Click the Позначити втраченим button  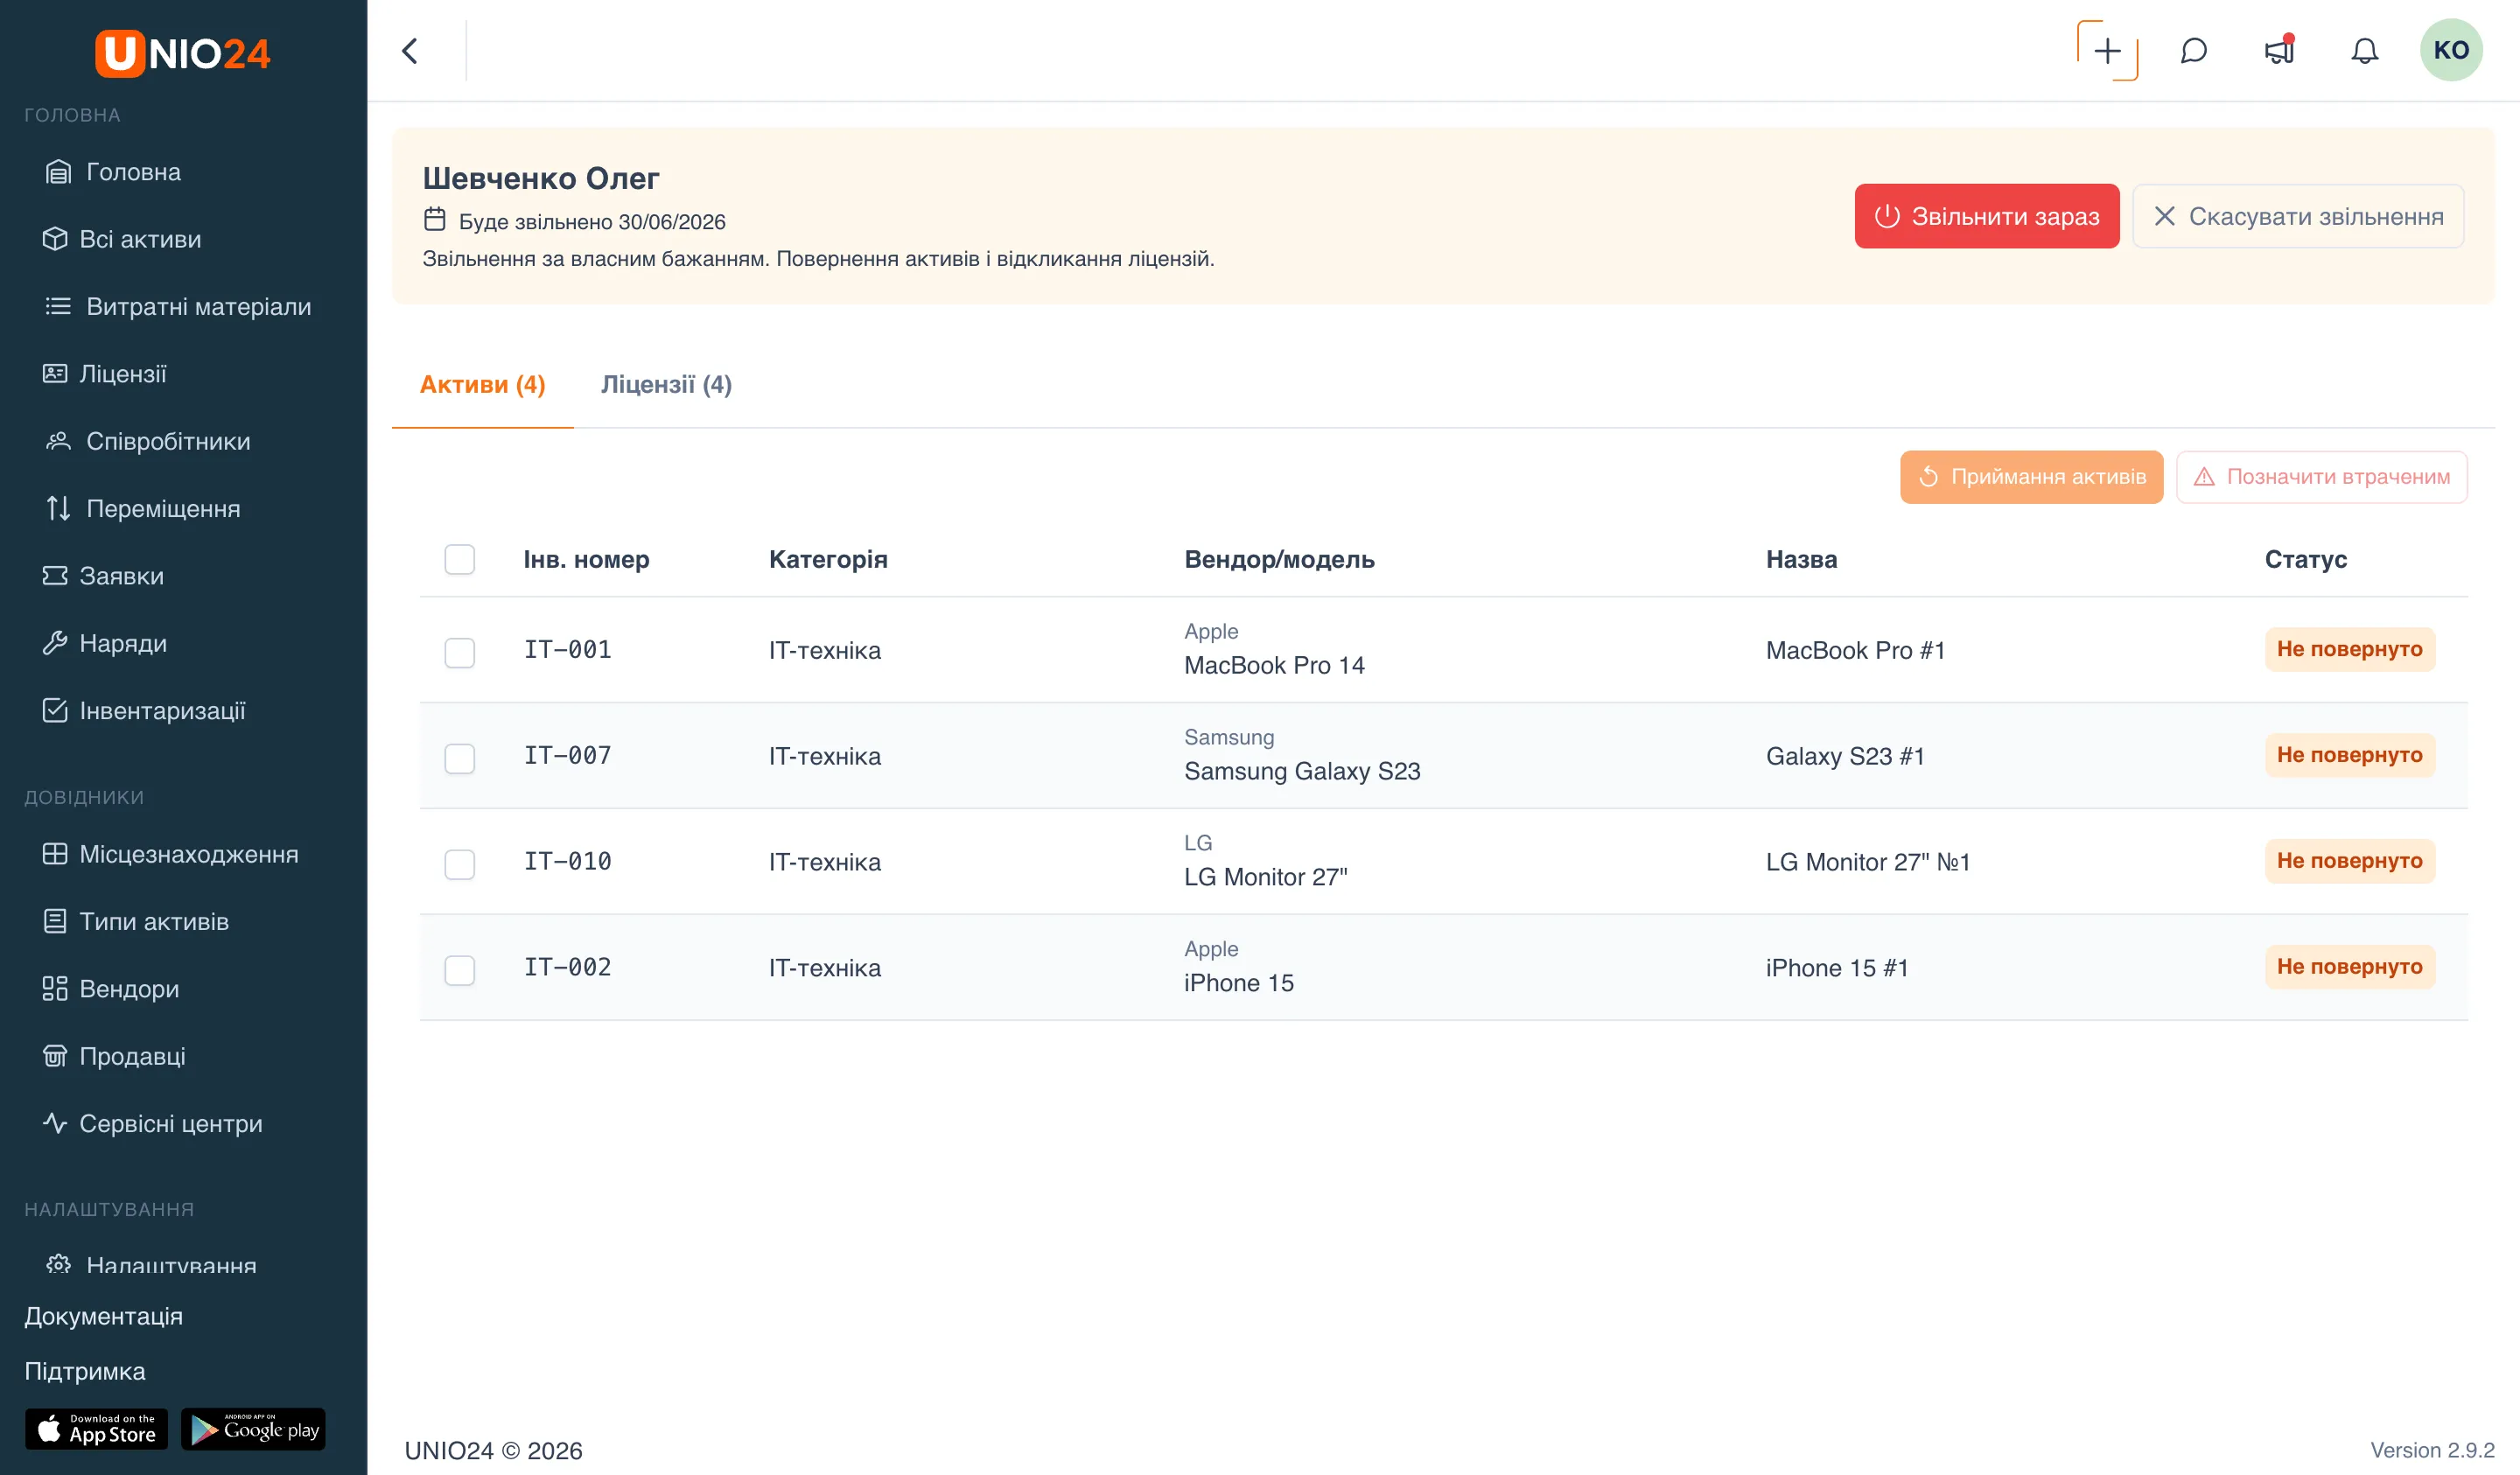[x=2322, y=477]
